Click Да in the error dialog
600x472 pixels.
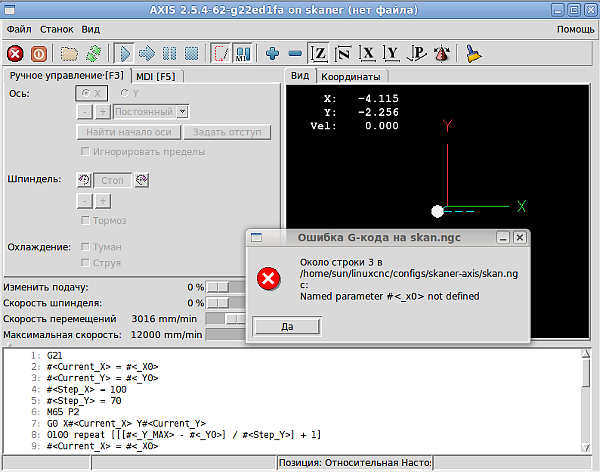[287, 327]
